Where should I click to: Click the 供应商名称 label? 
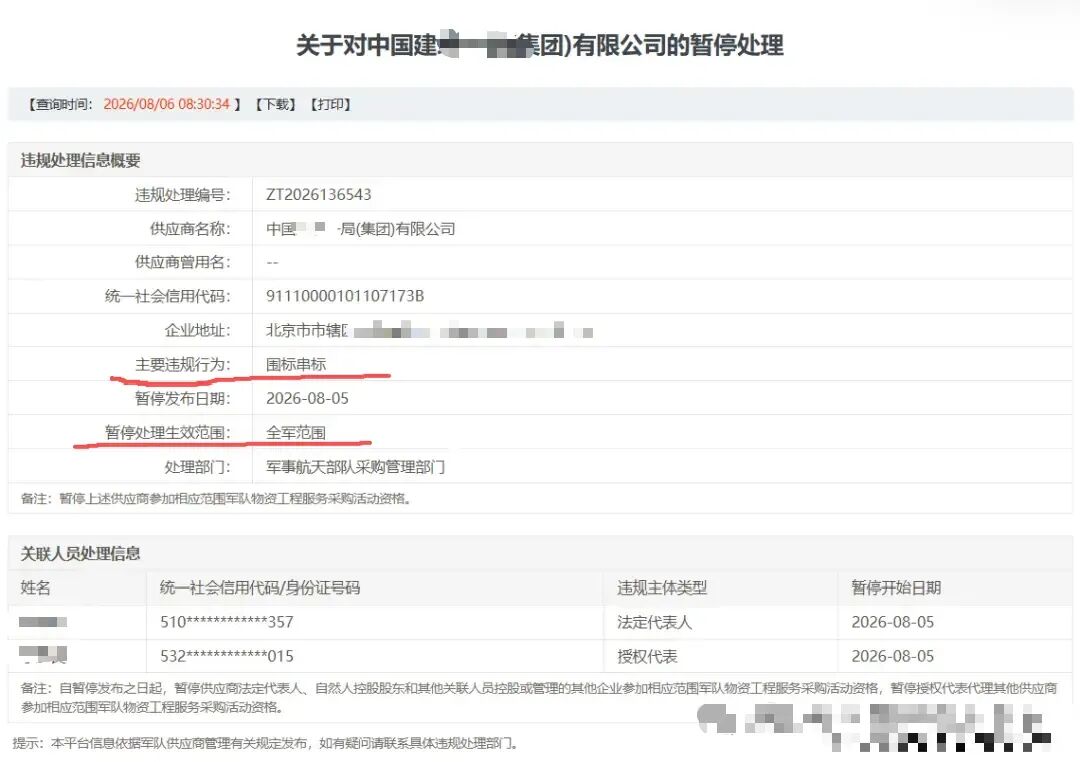point(190,229)
